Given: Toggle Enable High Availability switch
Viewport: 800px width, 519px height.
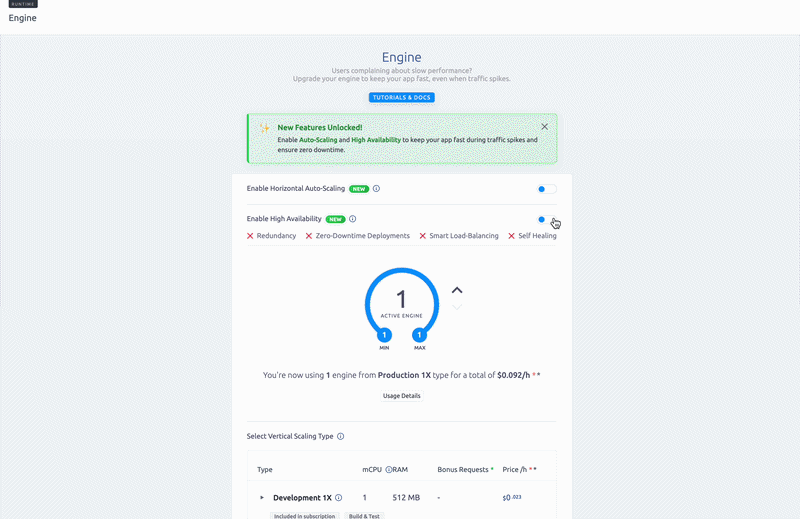Looking at the screenshot, I should click(x=546, y=219).
